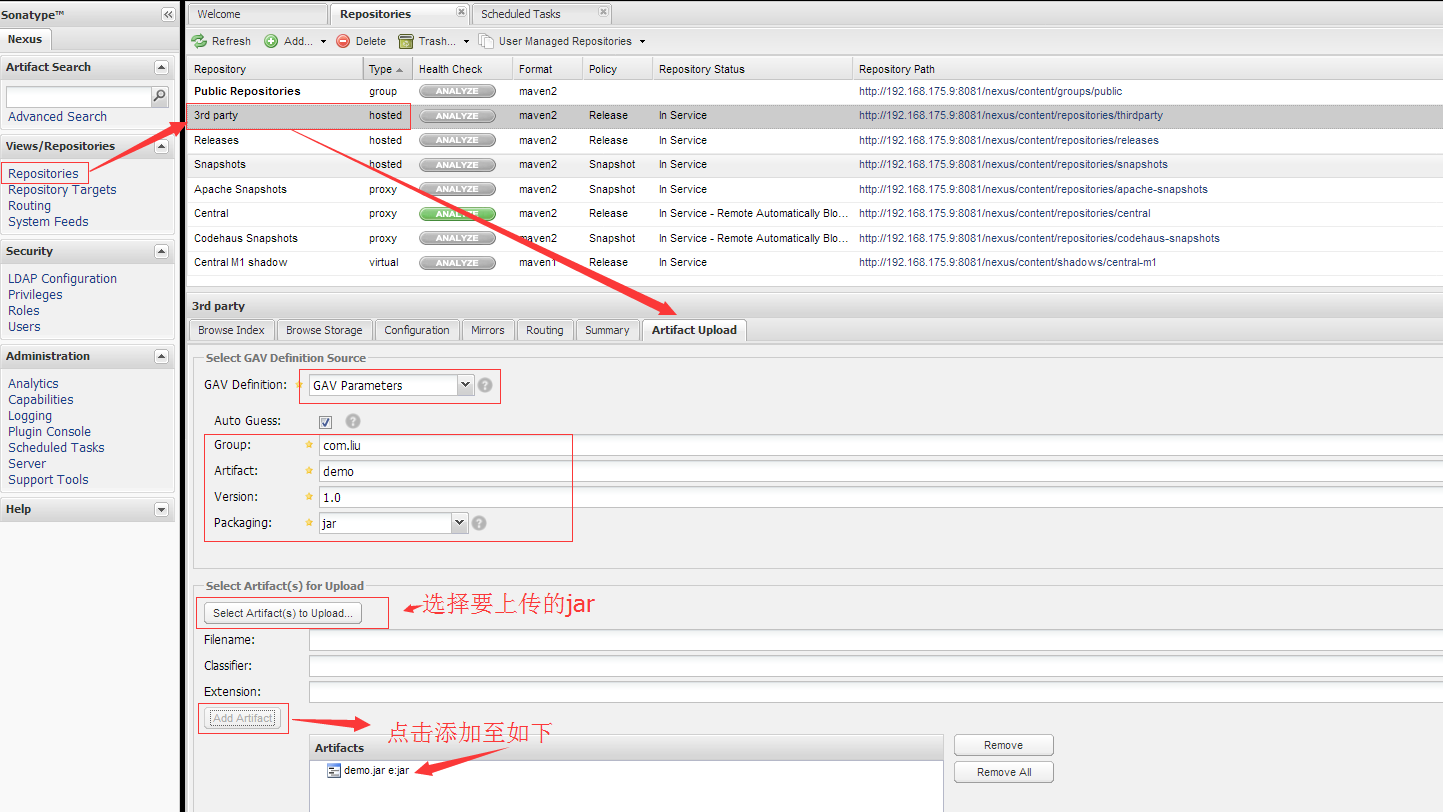Click ANALYZE badge for Apache Snapshots
This screenshot has height=812, width=1443.
click(457, 189)
